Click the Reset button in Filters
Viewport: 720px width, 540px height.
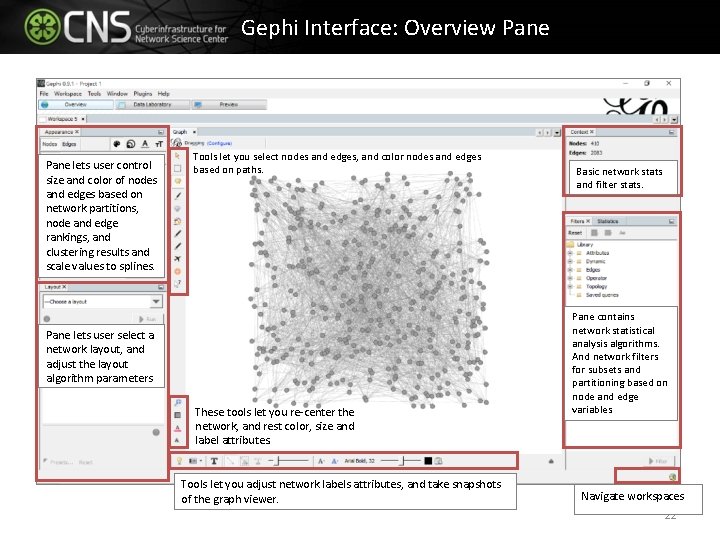(x=575, y=233)
